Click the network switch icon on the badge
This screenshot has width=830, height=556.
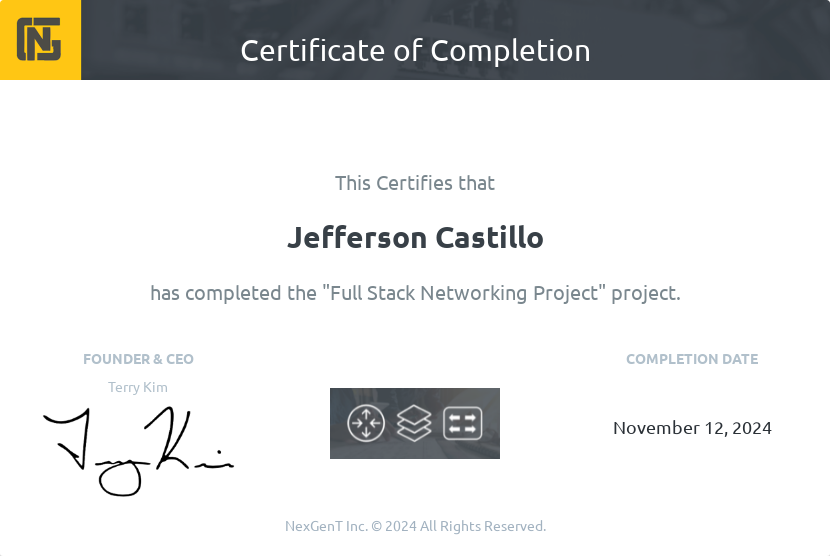point(463,423)
